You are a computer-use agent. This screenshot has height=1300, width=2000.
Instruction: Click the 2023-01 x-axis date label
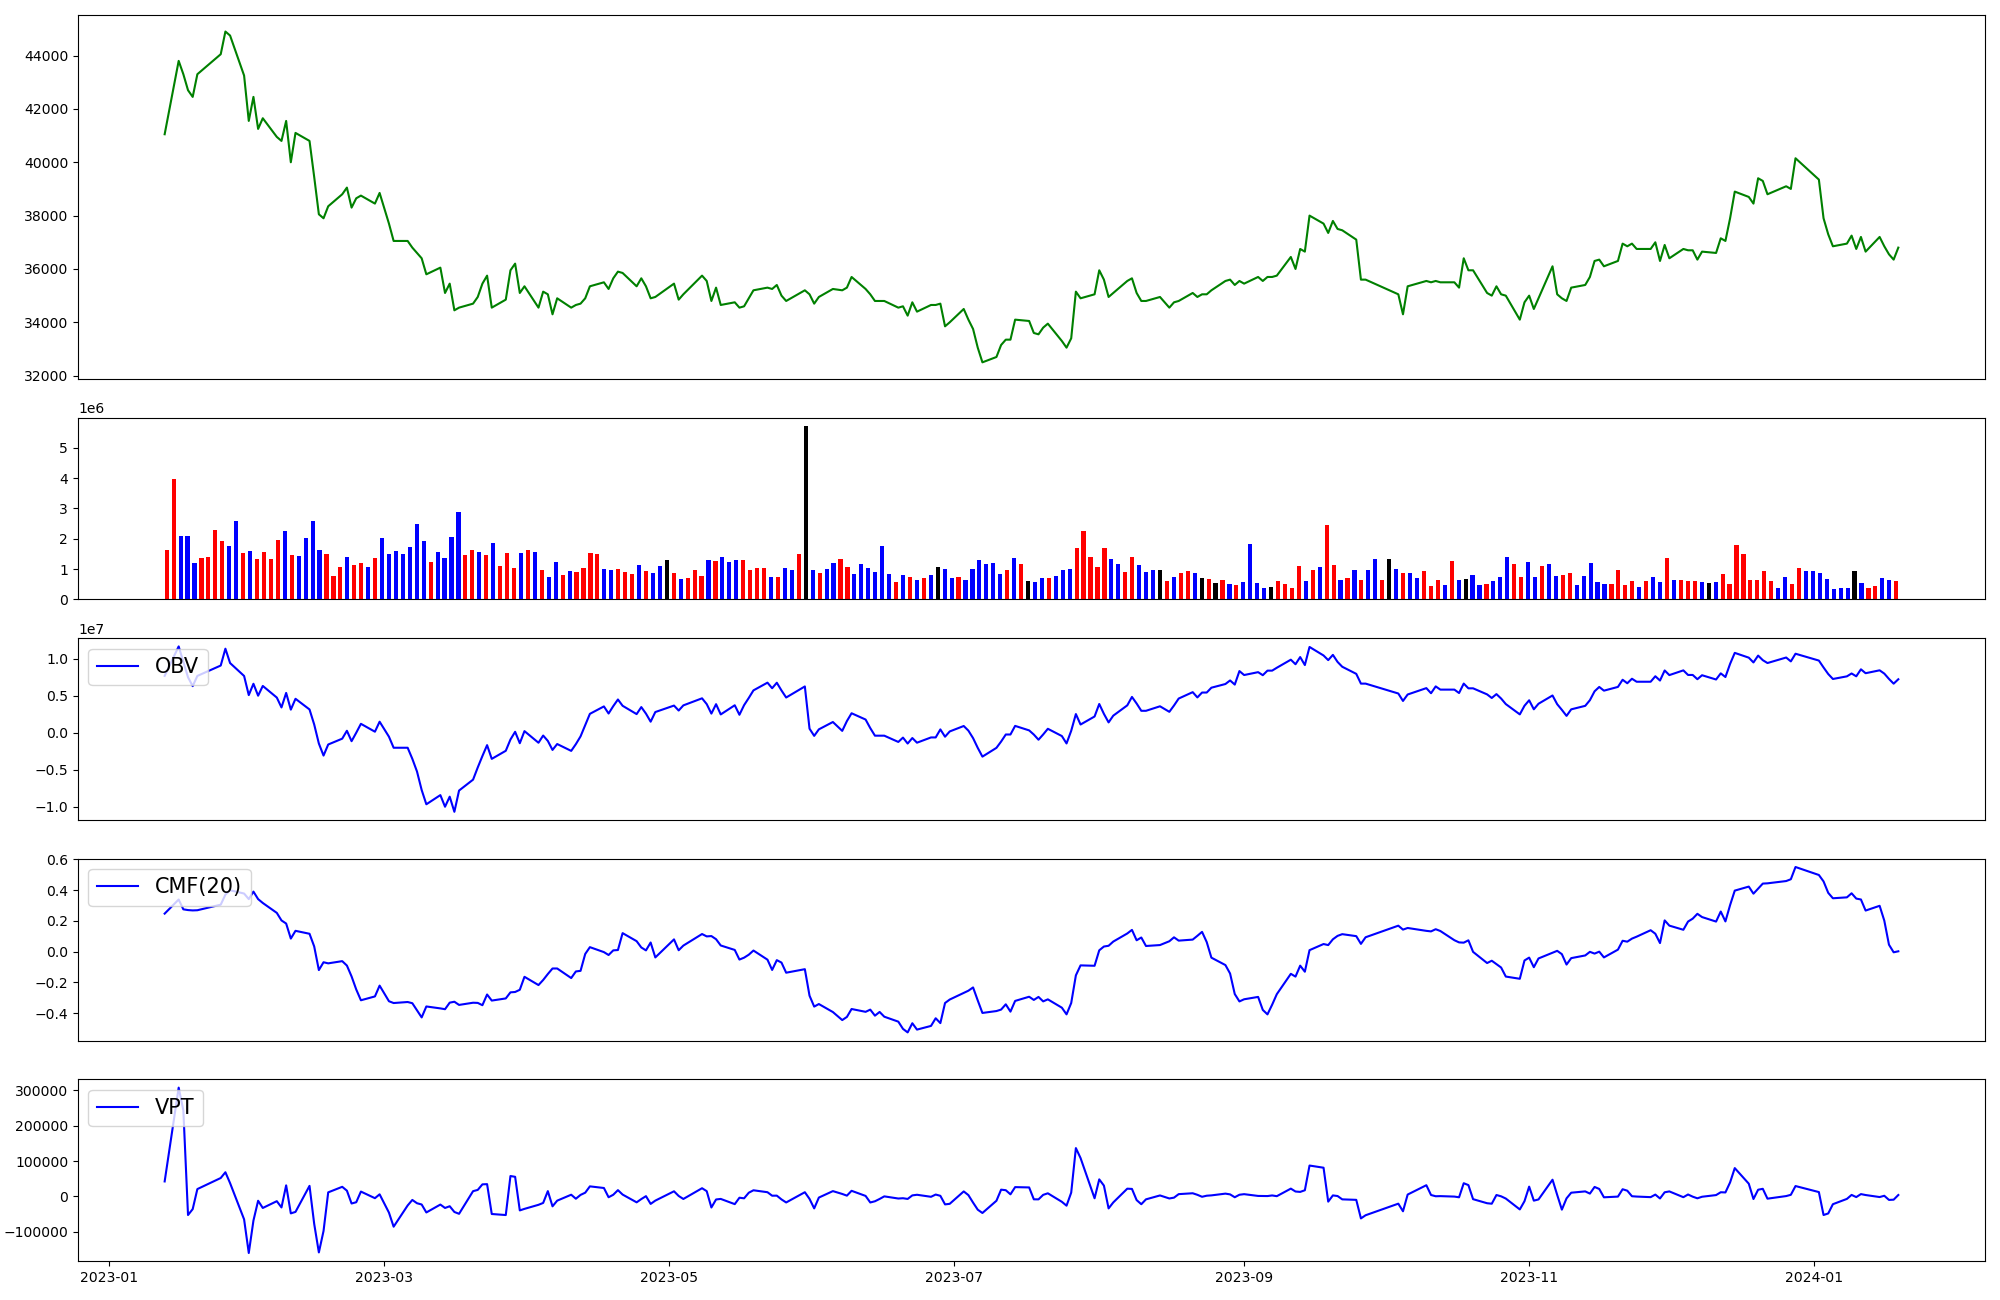click(109, 1277)
